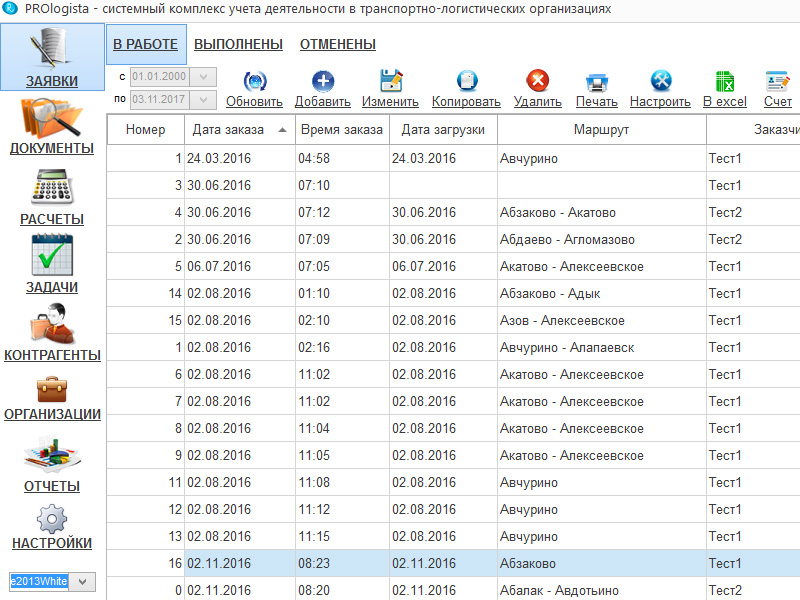Click the Обновить text link
This screenshot has width=800, height=600.
point(255,102)
